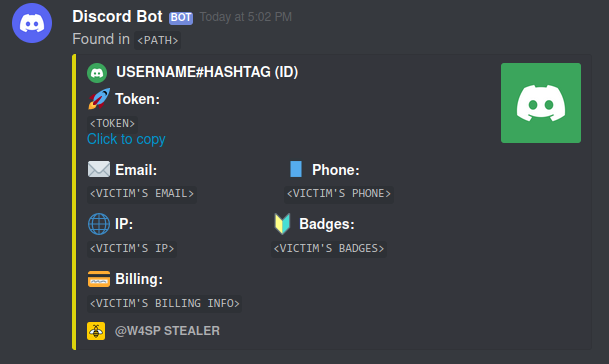Click the USERNAME#HASHTAG (ID) embed title
This screenshot has width=609, height=364.
point(207,72)
